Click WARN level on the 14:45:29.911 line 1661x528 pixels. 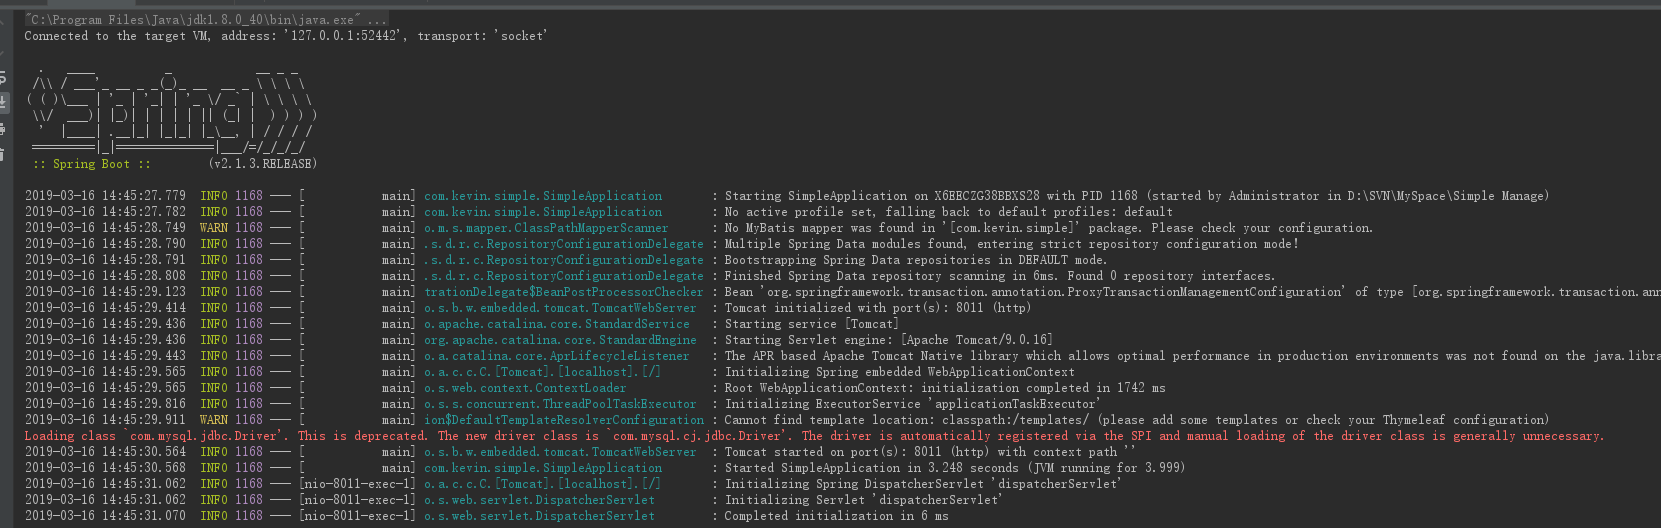(214, 420)
